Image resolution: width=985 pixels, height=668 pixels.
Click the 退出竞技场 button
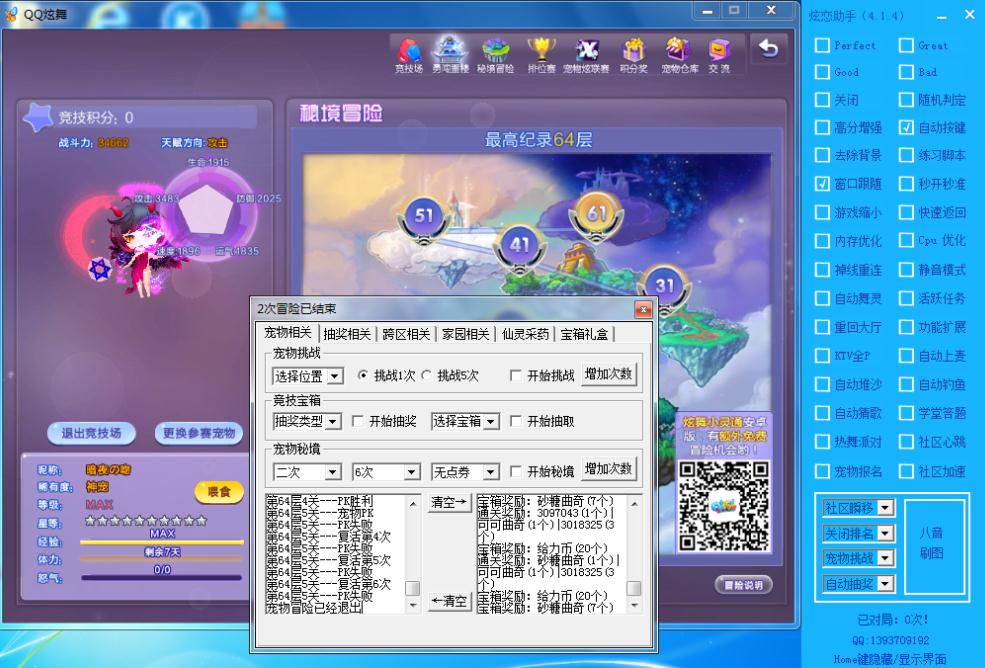[91, 433]
